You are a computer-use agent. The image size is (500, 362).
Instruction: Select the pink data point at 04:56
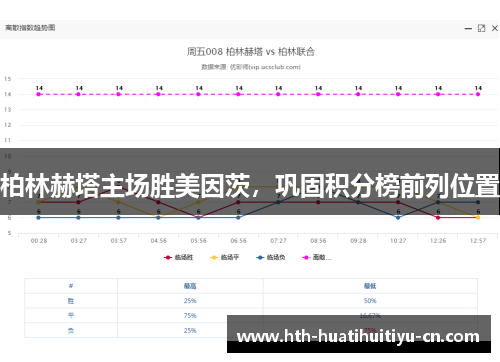pyautogui.click(x=158, y=94)
